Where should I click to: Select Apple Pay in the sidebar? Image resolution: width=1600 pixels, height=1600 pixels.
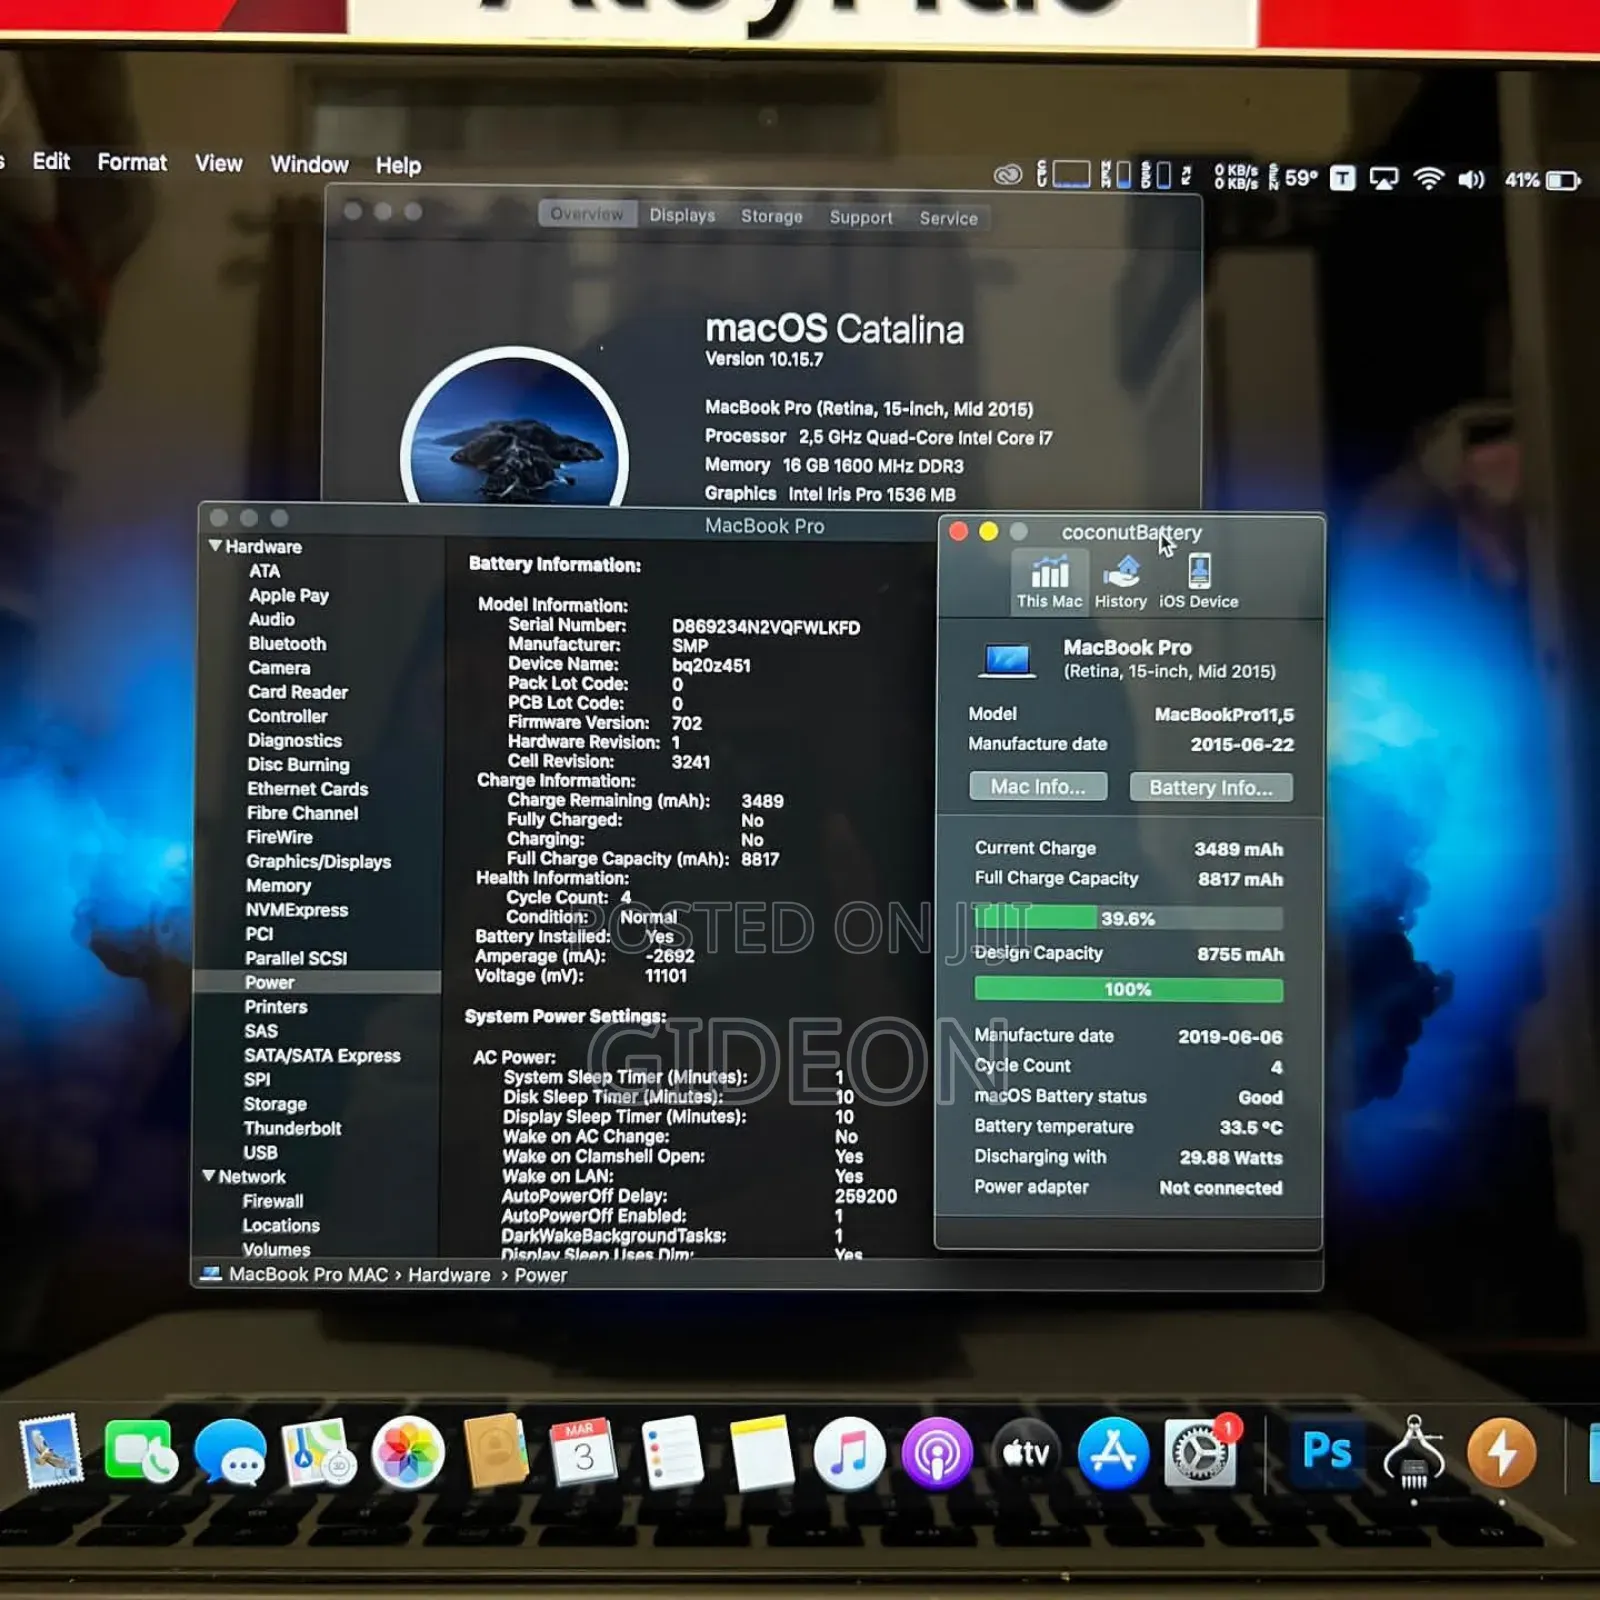tap(288, 595)
